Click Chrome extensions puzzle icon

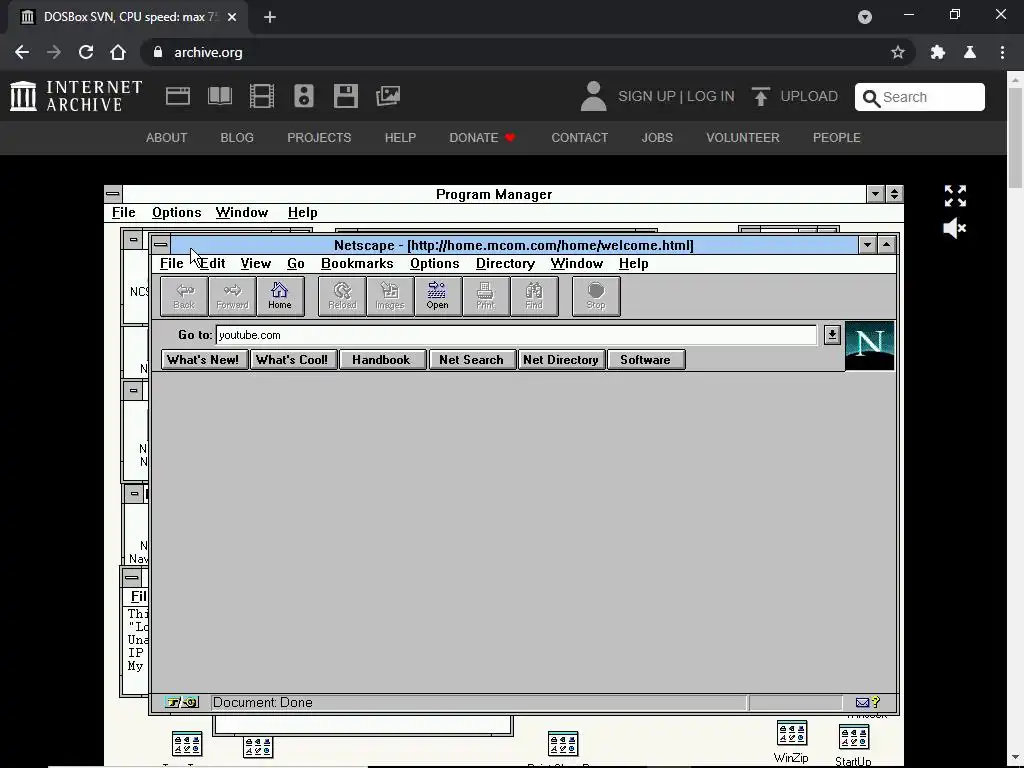point(938,52)
